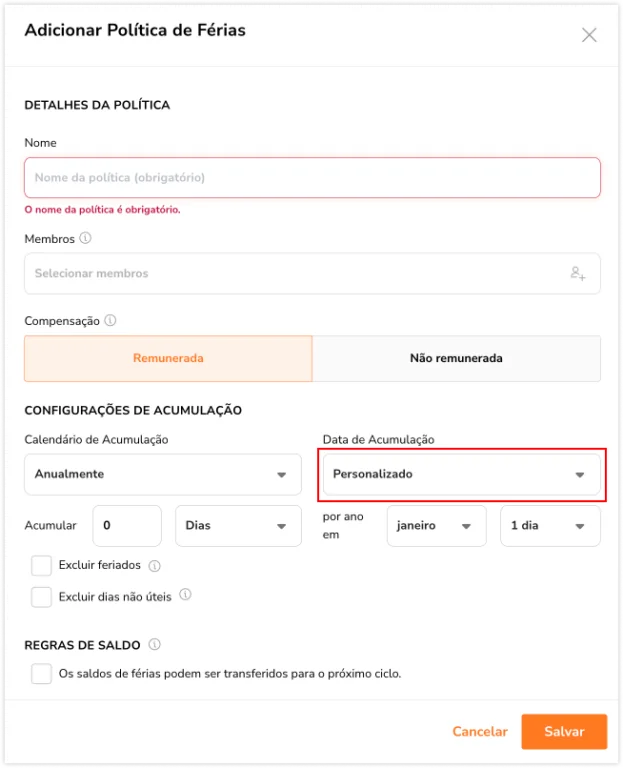Click info icon beside Excluir dias não úteis
The height and width of the screenshot is (768, 623).
click(x=185, y=595)
